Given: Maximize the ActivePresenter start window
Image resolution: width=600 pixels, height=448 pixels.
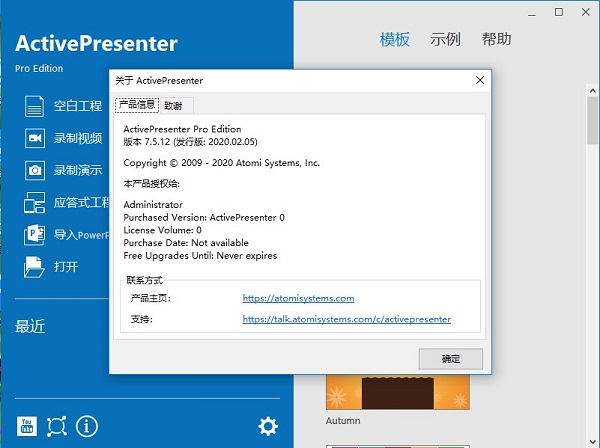Looking at the screenshot, I should click(x=559, y=12).
